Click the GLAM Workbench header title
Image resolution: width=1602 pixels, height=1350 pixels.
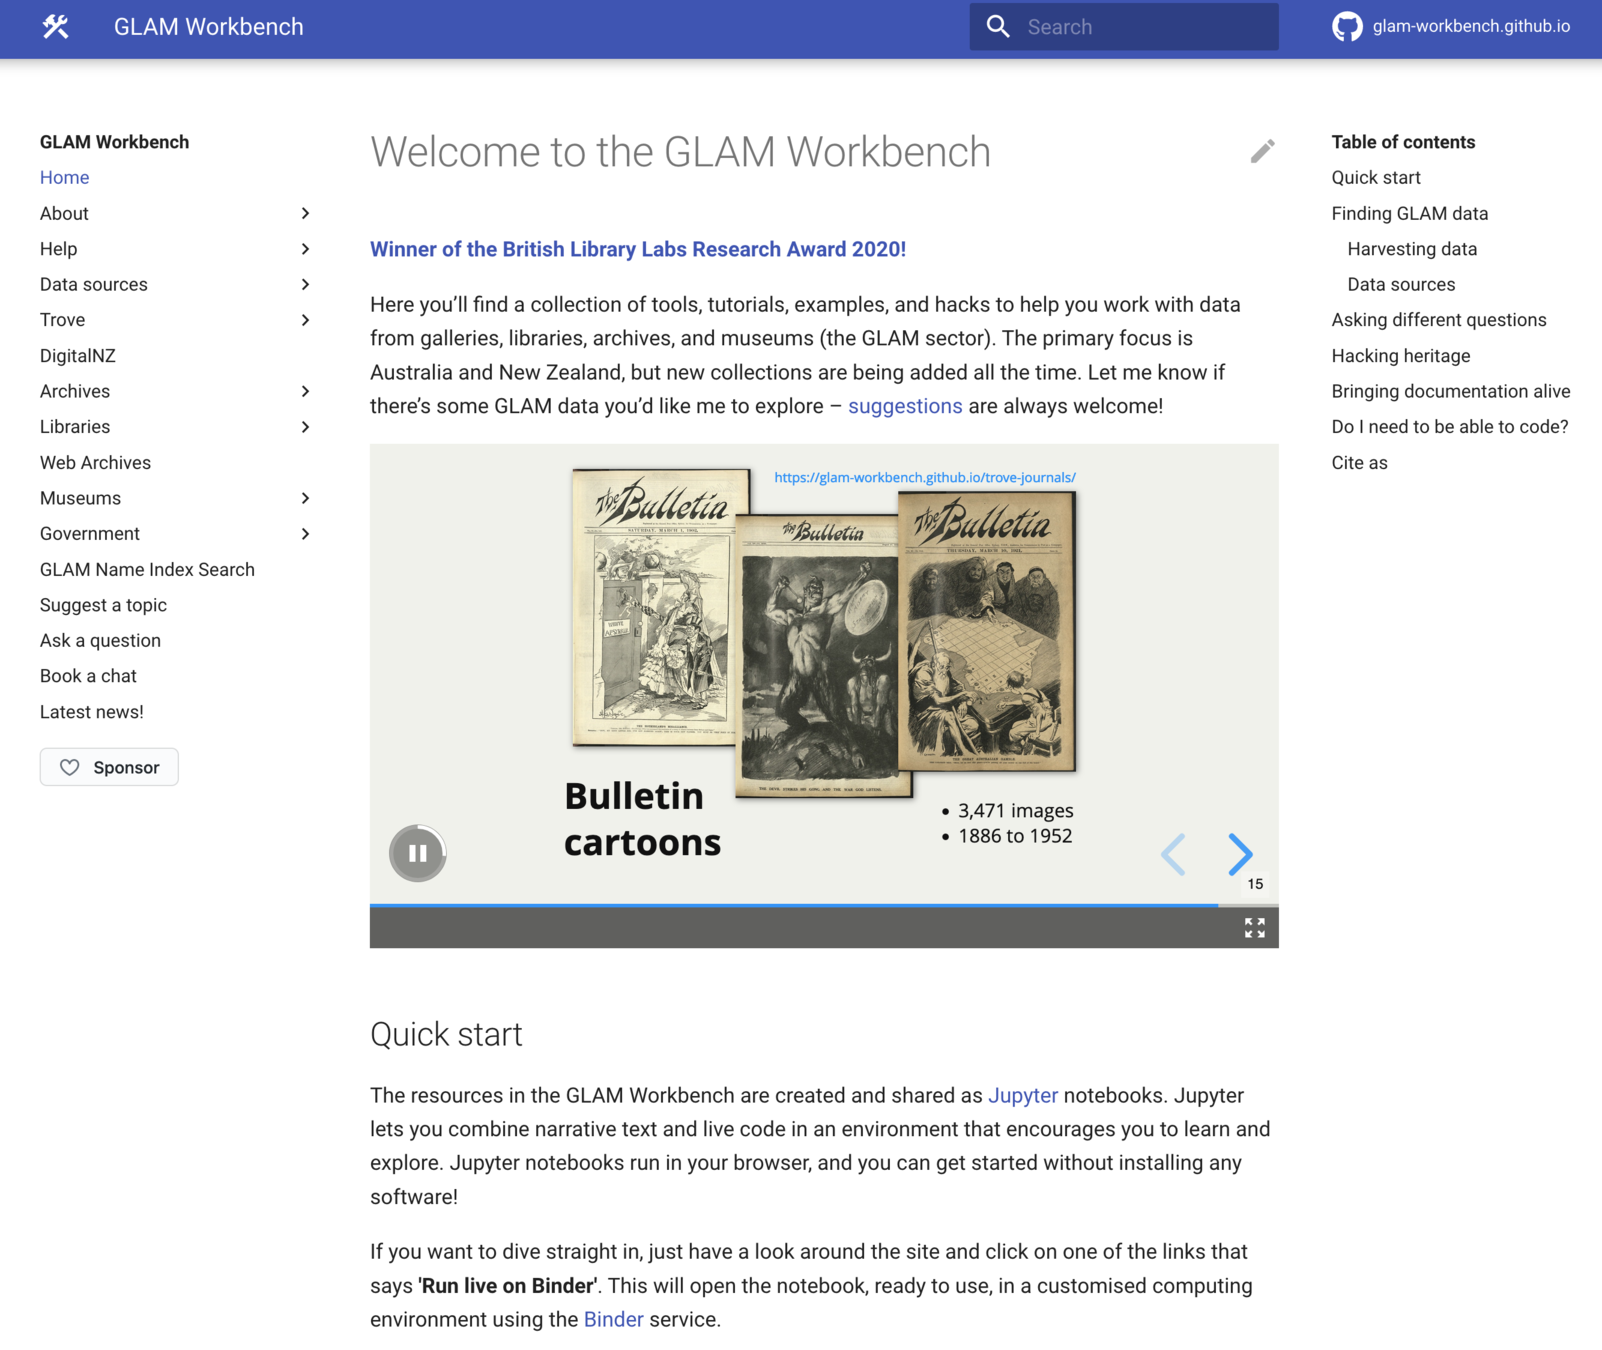tap(208, 27)
